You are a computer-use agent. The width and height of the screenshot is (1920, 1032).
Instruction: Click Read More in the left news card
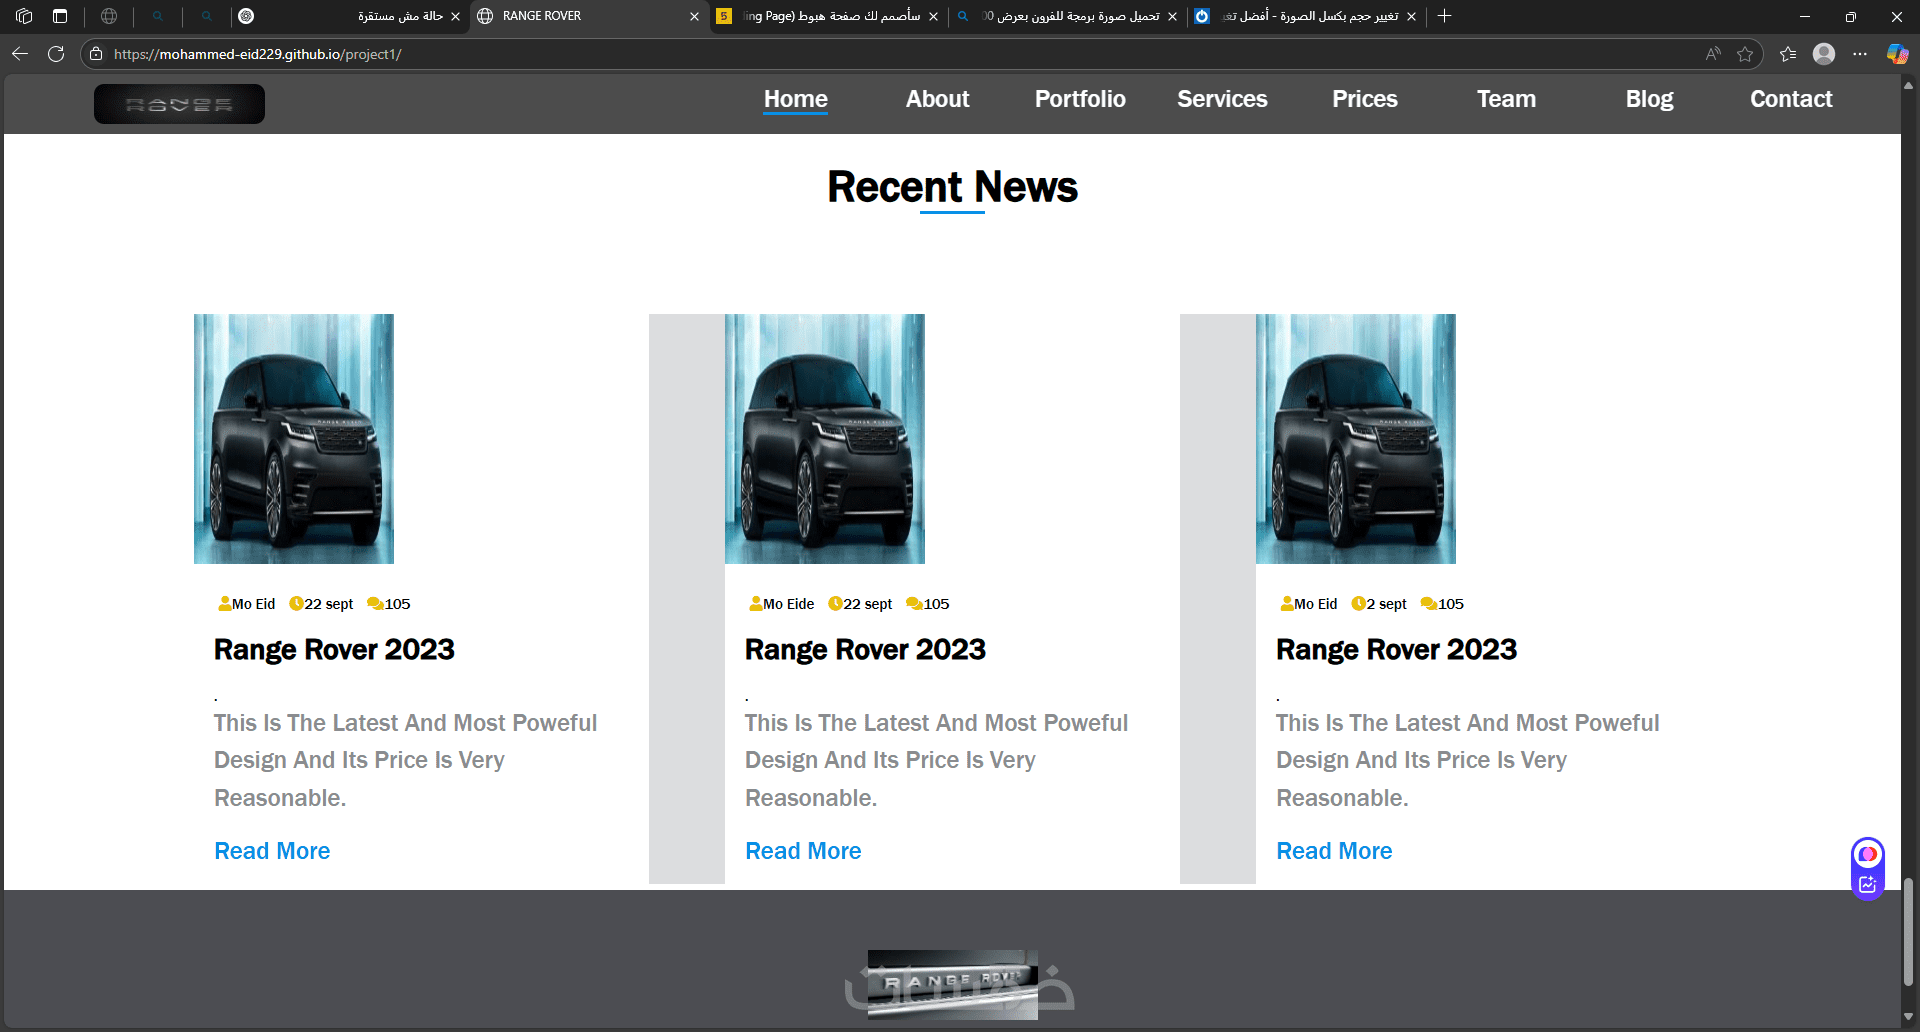[x=272, y=851]
